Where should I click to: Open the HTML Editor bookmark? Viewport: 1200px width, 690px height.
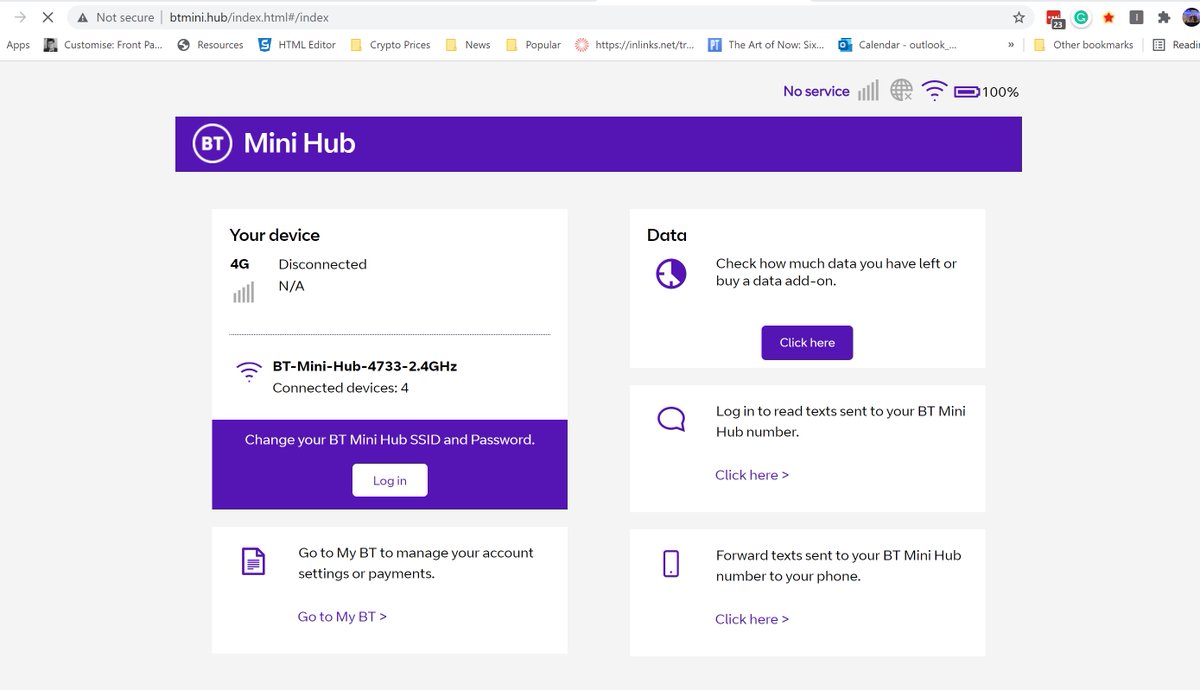coord(297,45)
